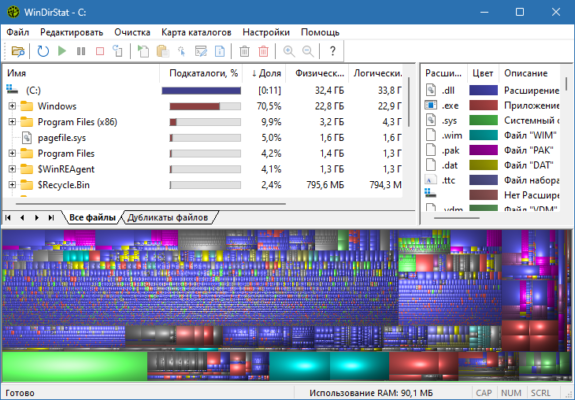575x400 pixels.
Task: Click the Refresh Selected icon
Action: click(118, 51)
